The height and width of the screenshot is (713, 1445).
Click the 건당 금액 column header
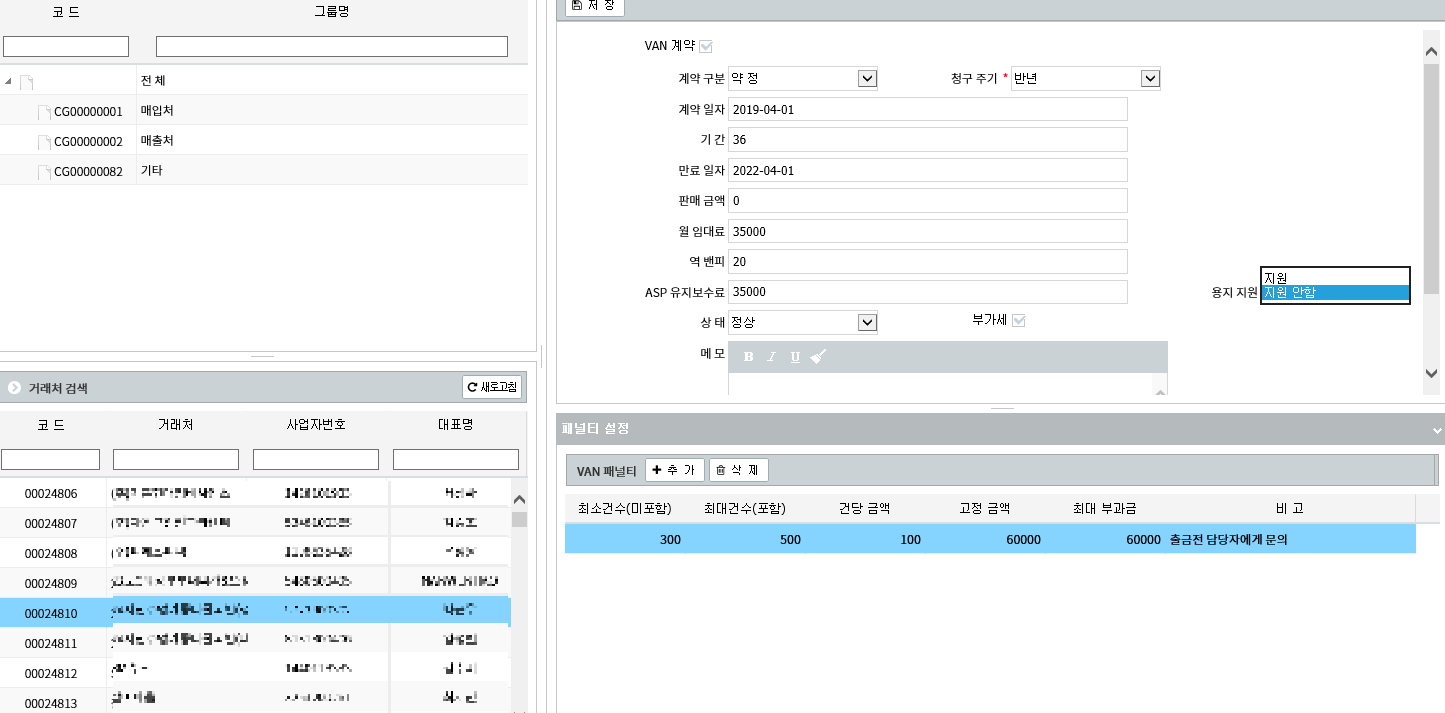[x=865, y=508]
